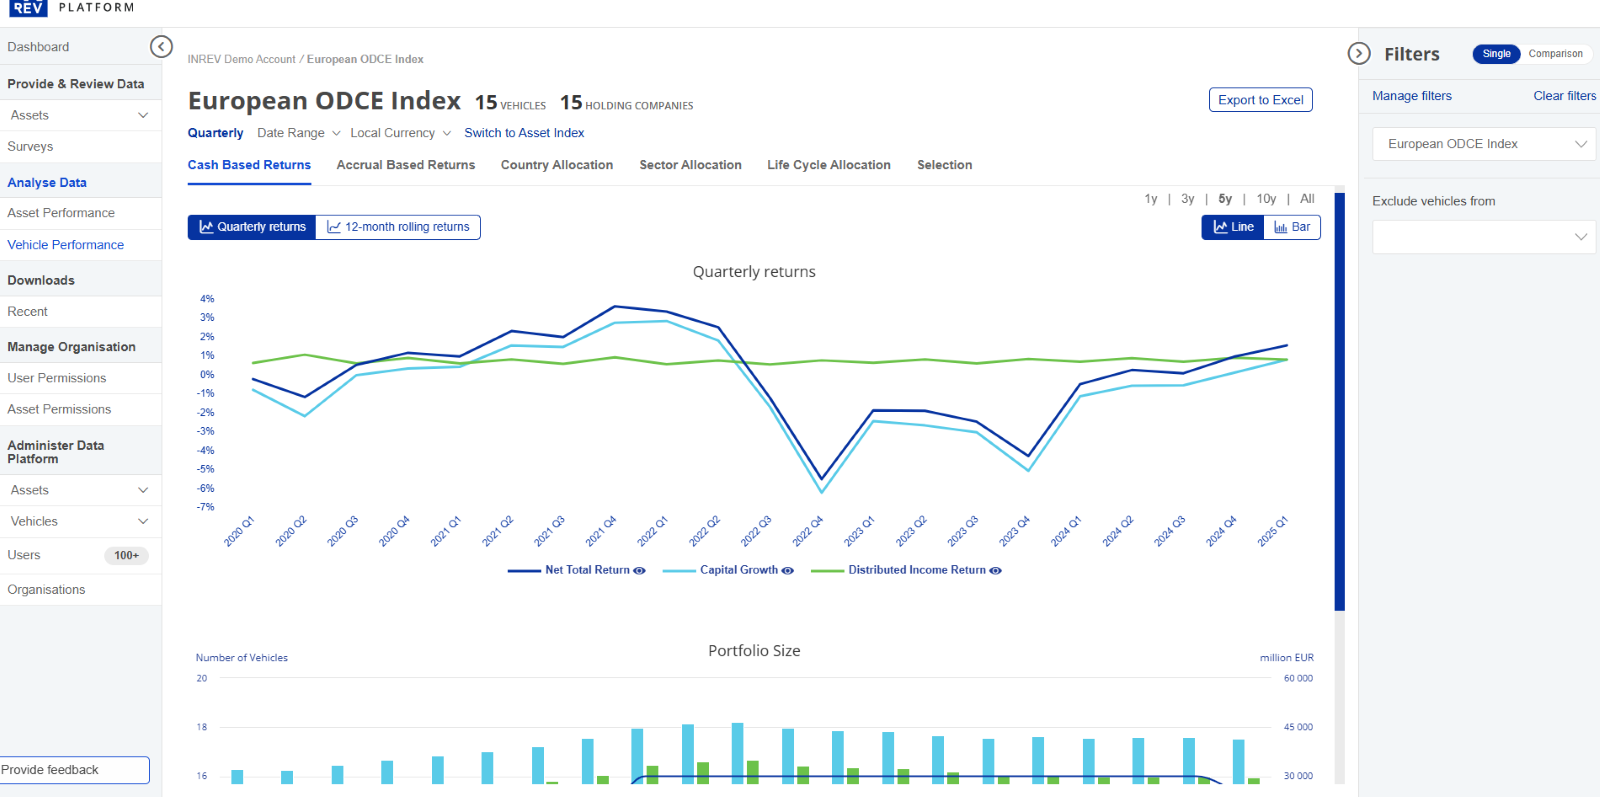Open the Sector Allocation tab

coord(690,165)
